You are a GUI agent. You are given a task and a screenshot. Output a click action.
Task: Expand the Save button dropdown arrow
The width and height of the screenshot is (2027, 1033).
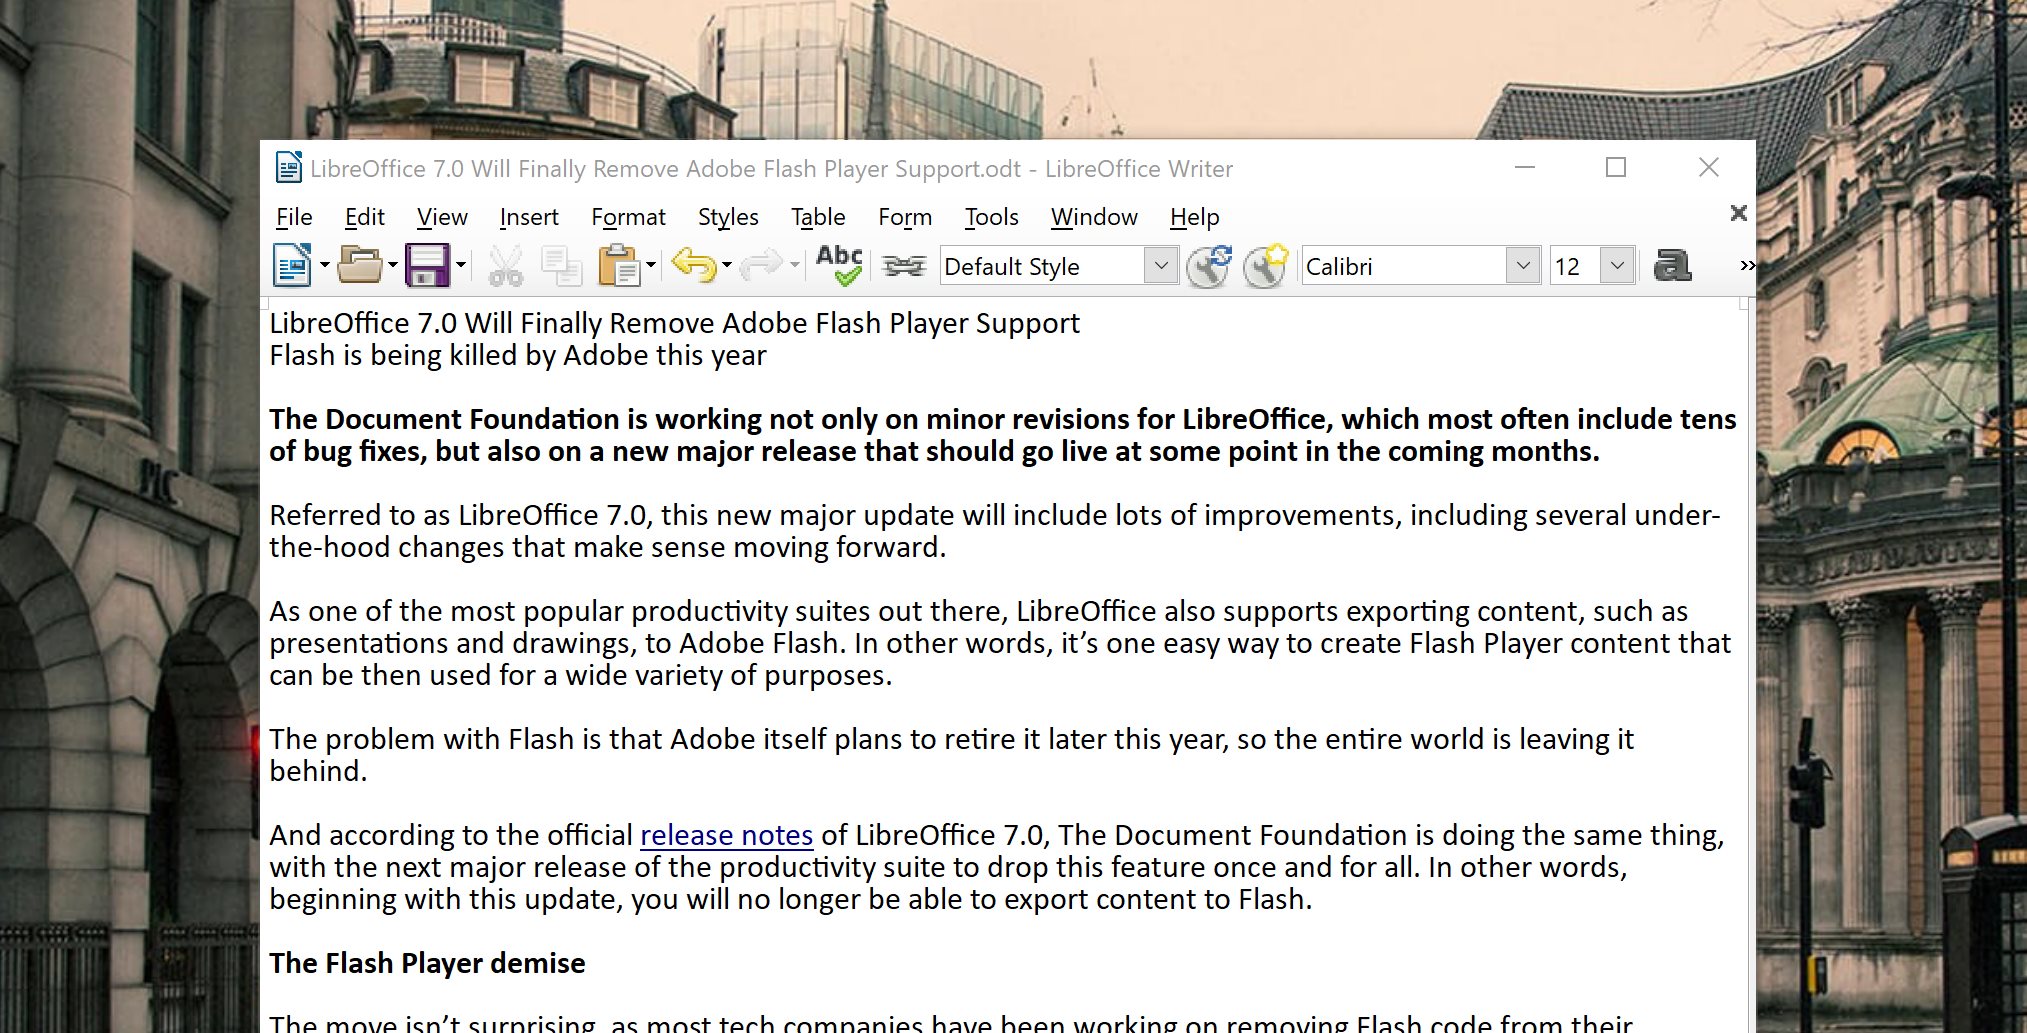461,266
